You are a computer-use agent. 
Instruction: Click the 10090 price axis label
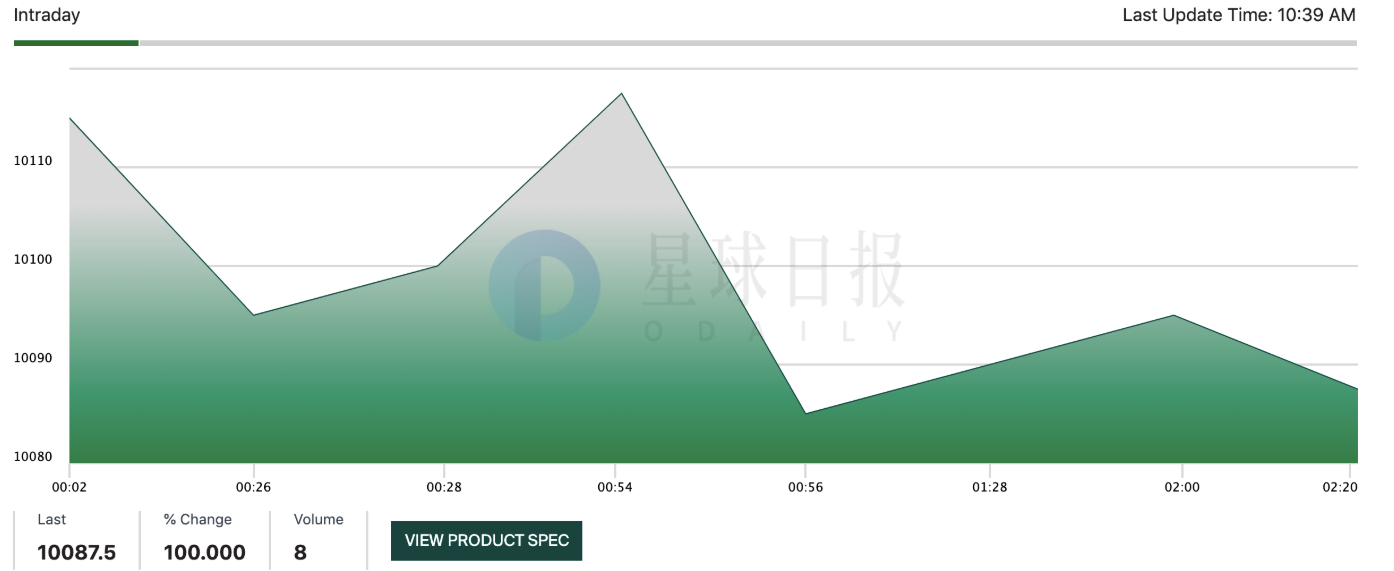click(32, 359)
